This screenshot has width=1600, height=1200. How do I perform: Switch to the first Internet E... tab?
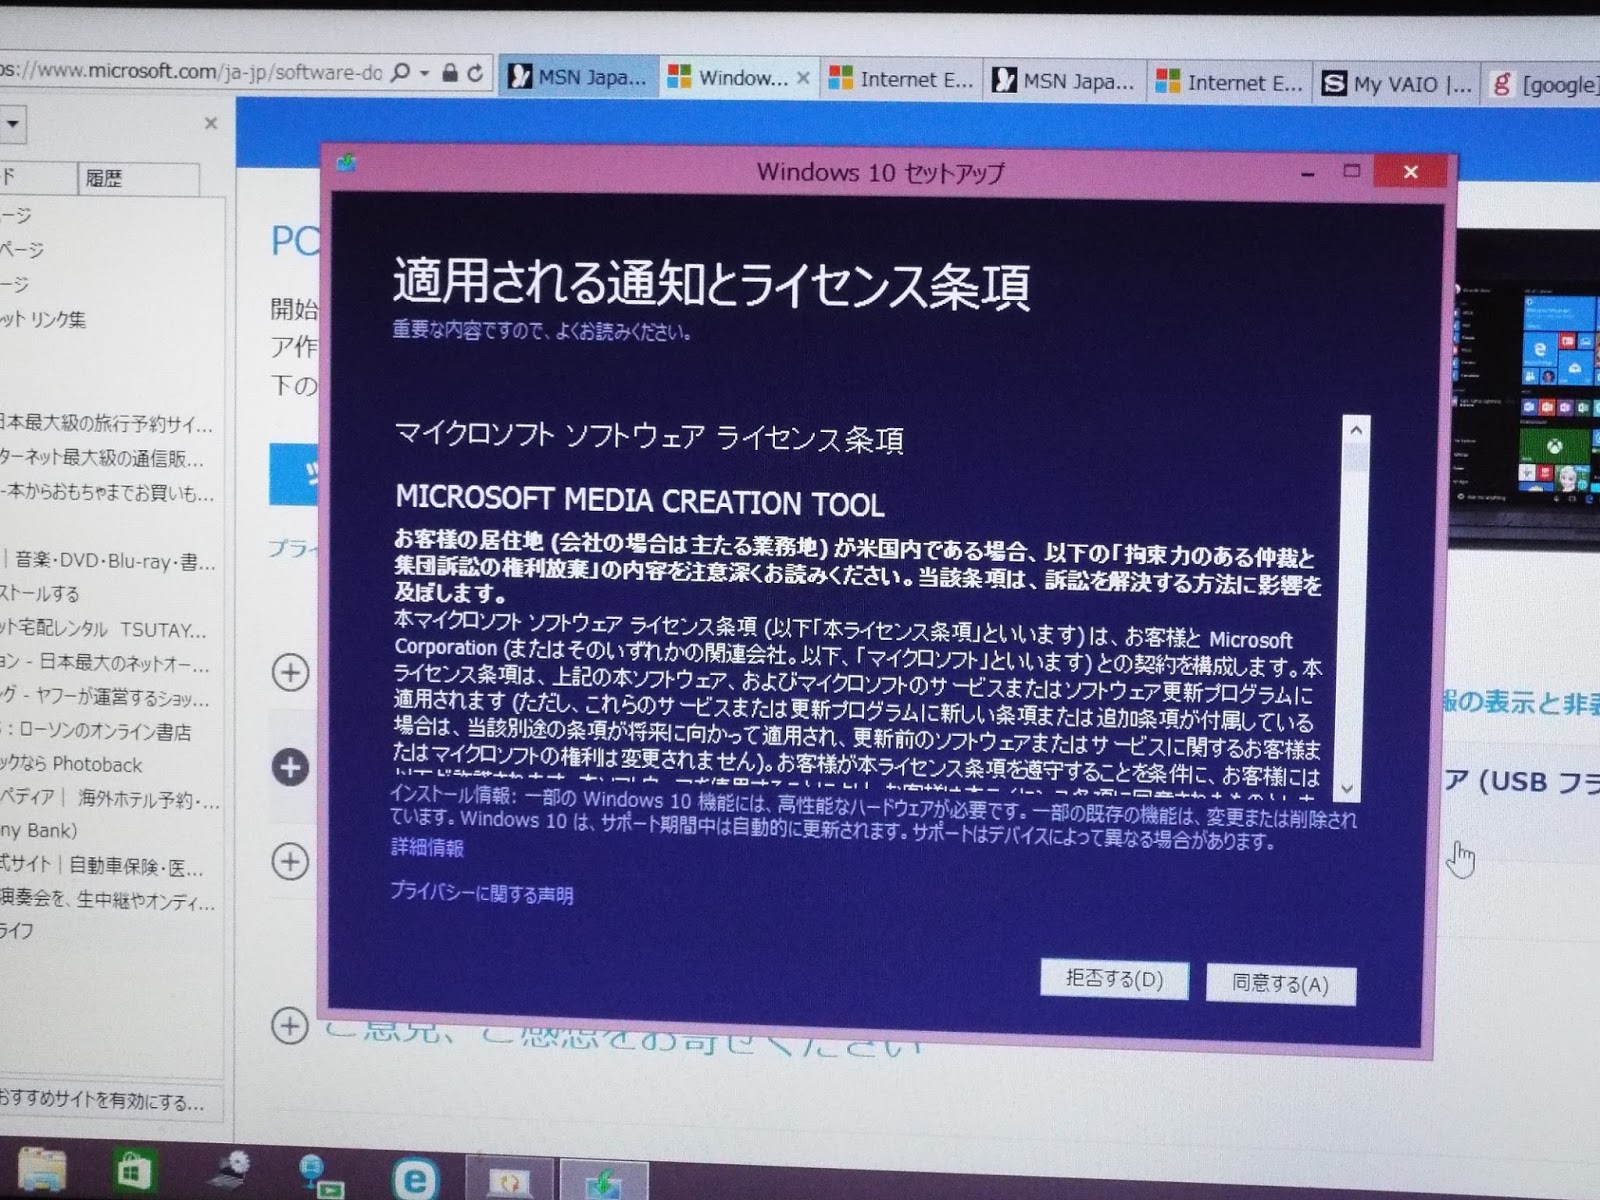coord(902,79)
